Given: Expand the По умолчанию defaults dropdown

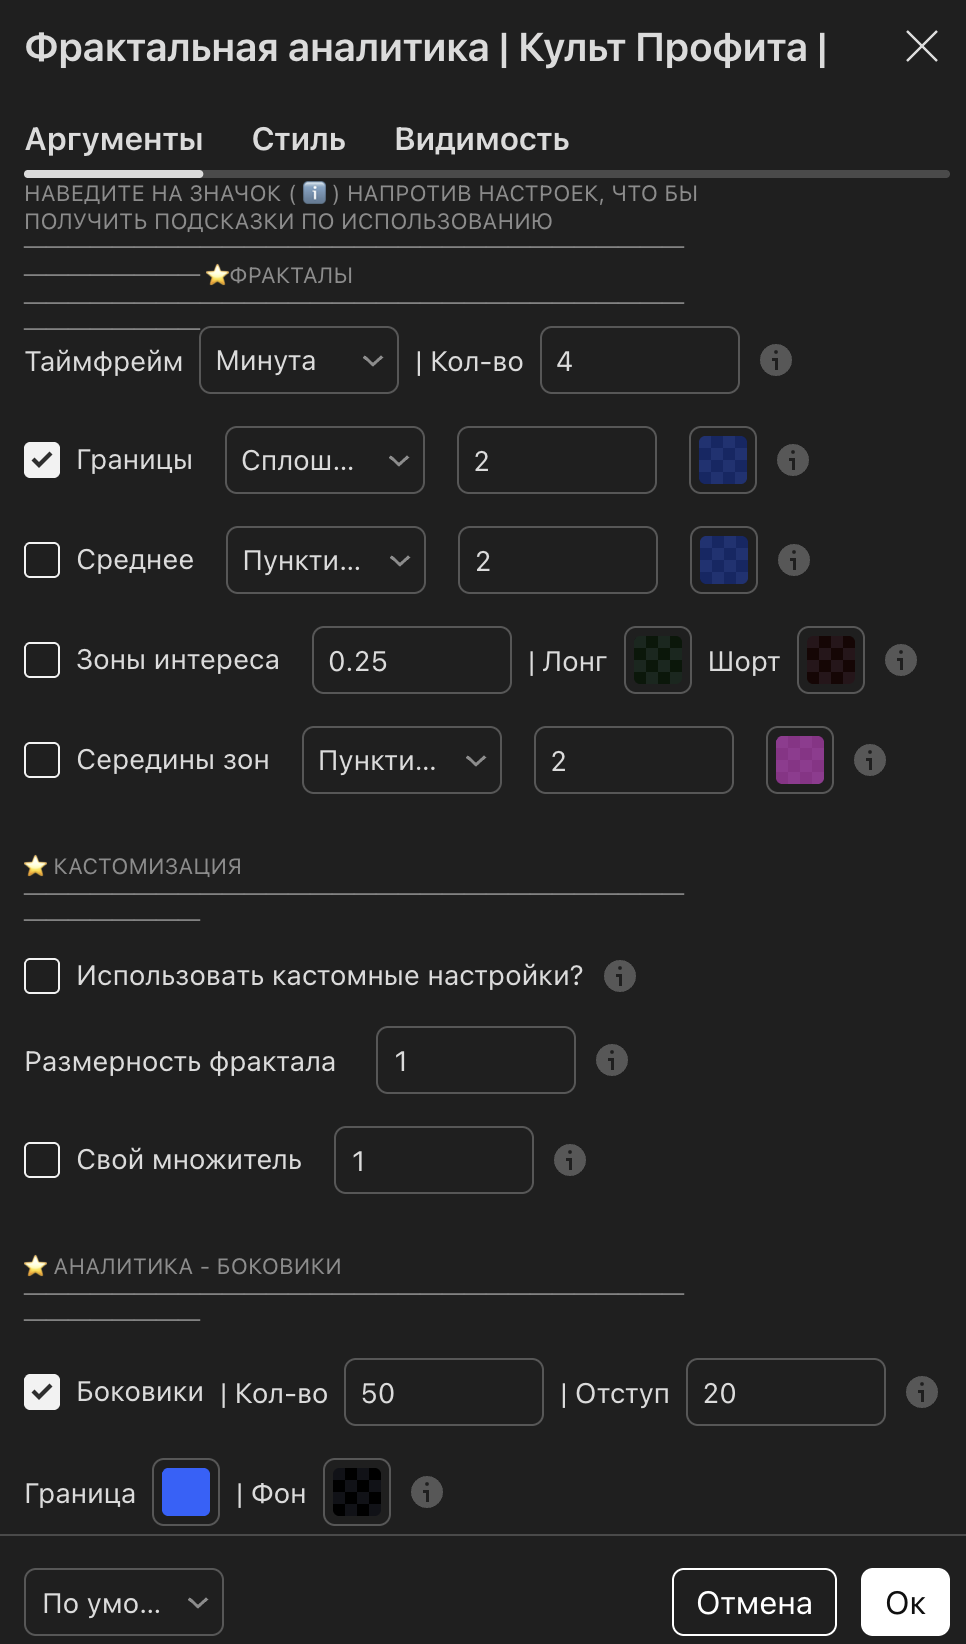Looking at the screenshot, I should point(123,1602).
